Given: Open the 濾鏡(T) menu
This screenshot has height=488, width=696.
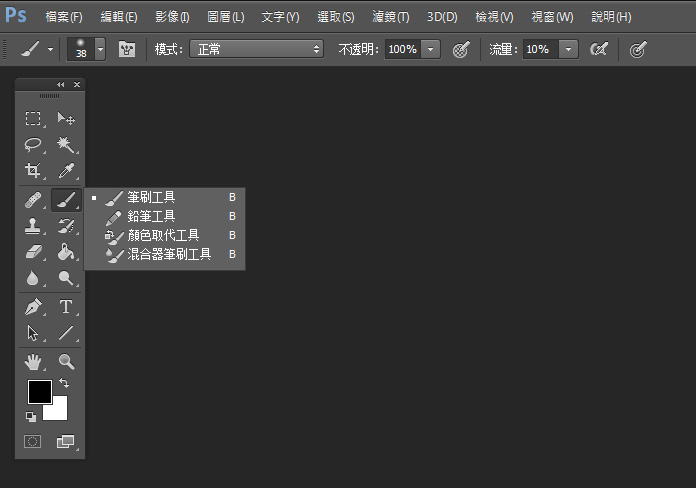Looking at the screenshot, I should 390,17.
